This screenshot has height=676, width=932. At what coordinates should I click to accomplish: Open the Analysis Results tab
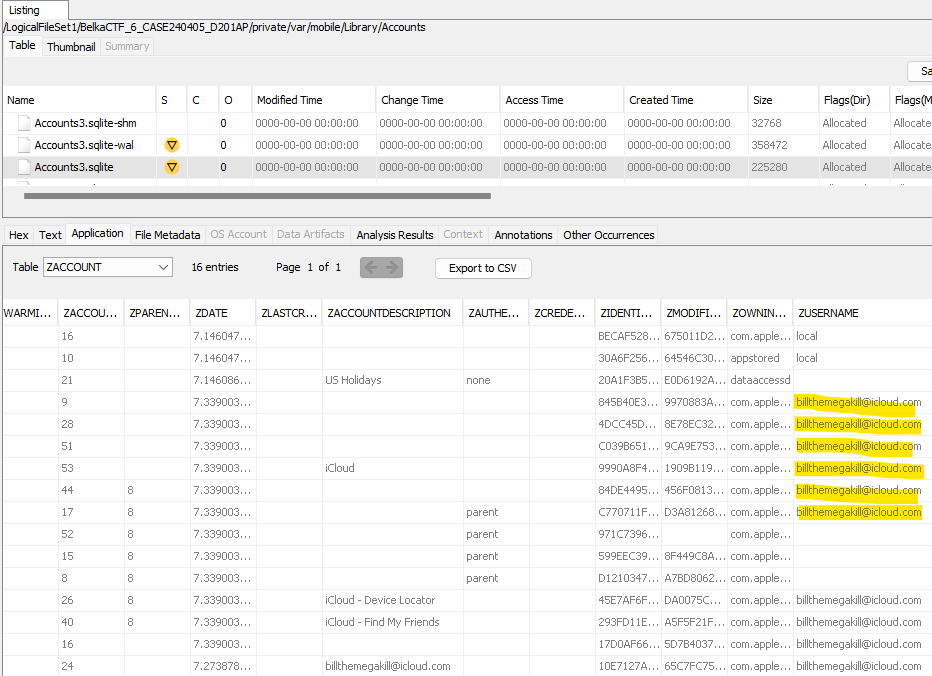[395, 235]
